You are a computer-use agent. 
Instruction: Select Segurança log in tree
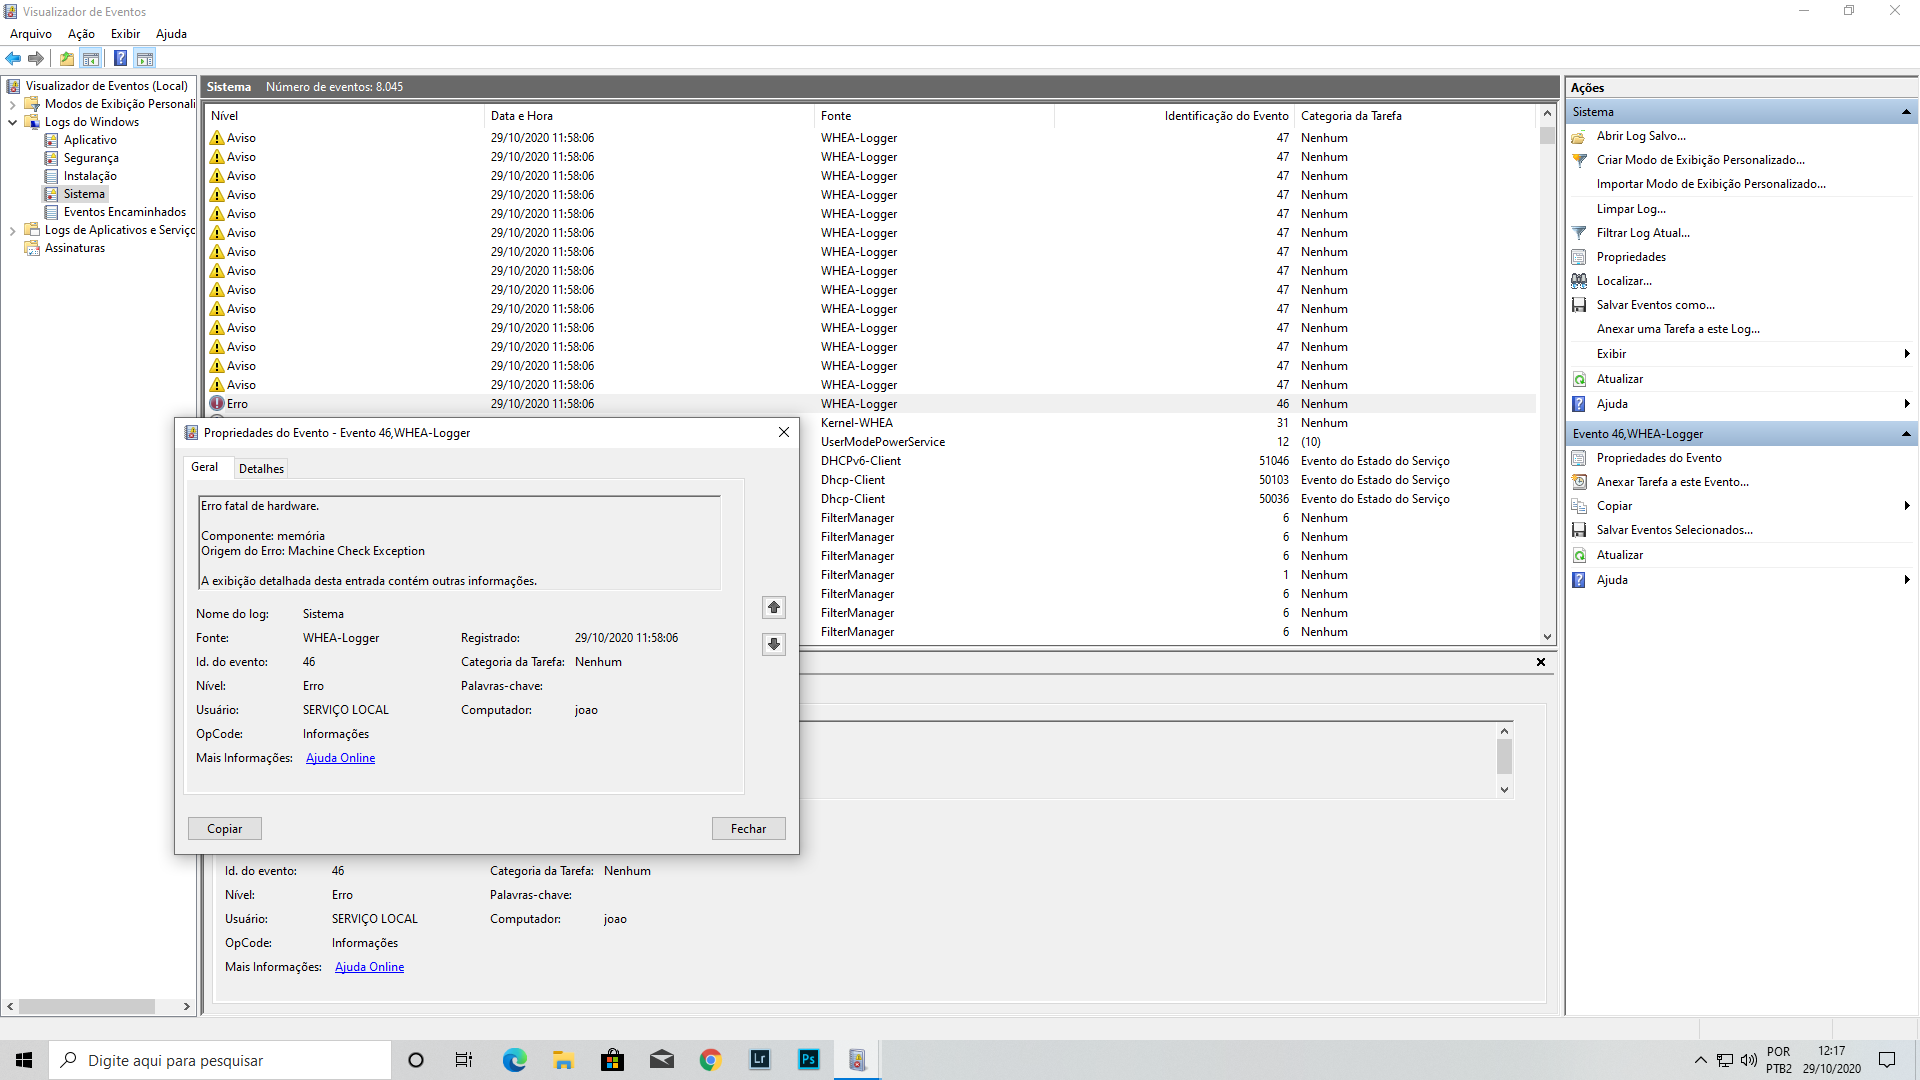pyautogui.click(x=91, y=158)
